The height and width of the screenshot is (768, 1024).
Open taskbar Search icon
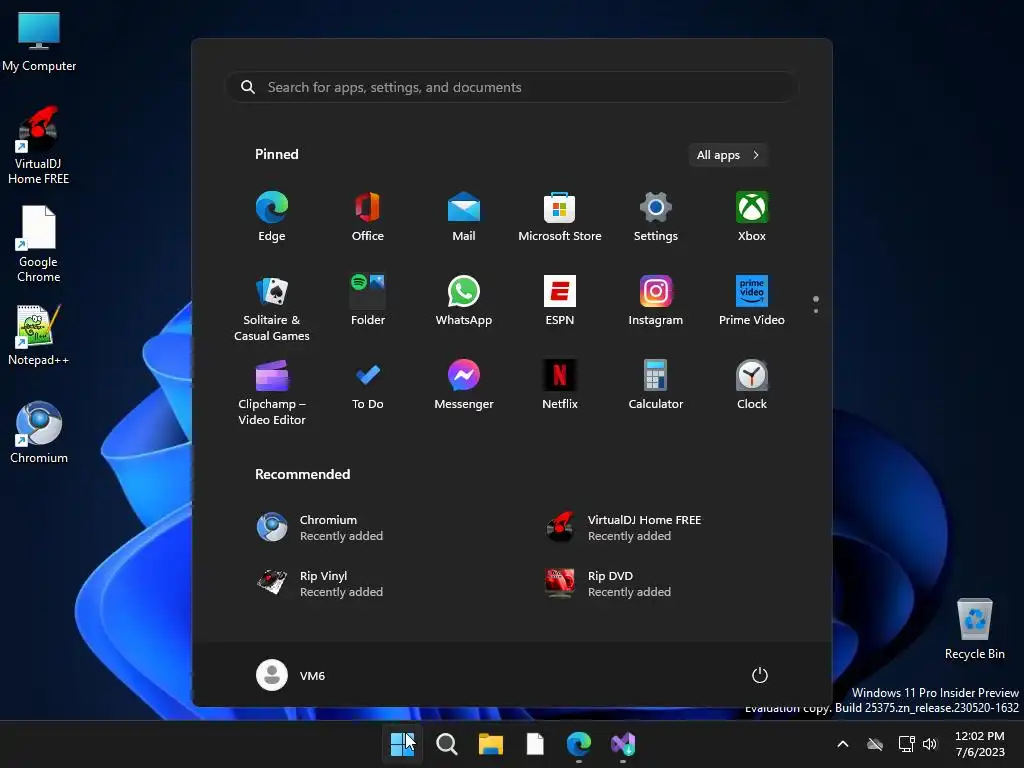[447, 744]
